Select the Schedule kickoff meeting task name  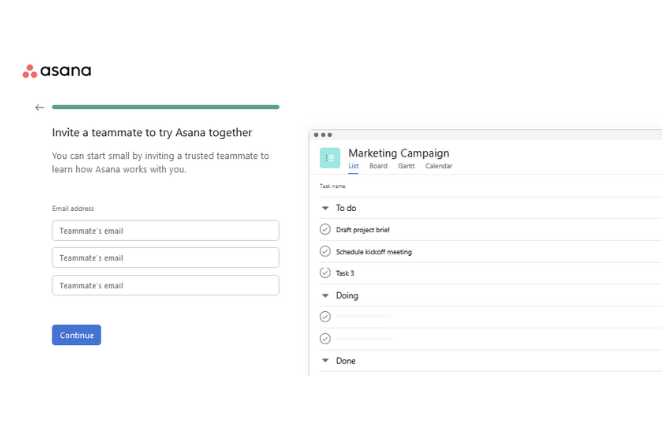pyautogui.click(x=374, y=252)
